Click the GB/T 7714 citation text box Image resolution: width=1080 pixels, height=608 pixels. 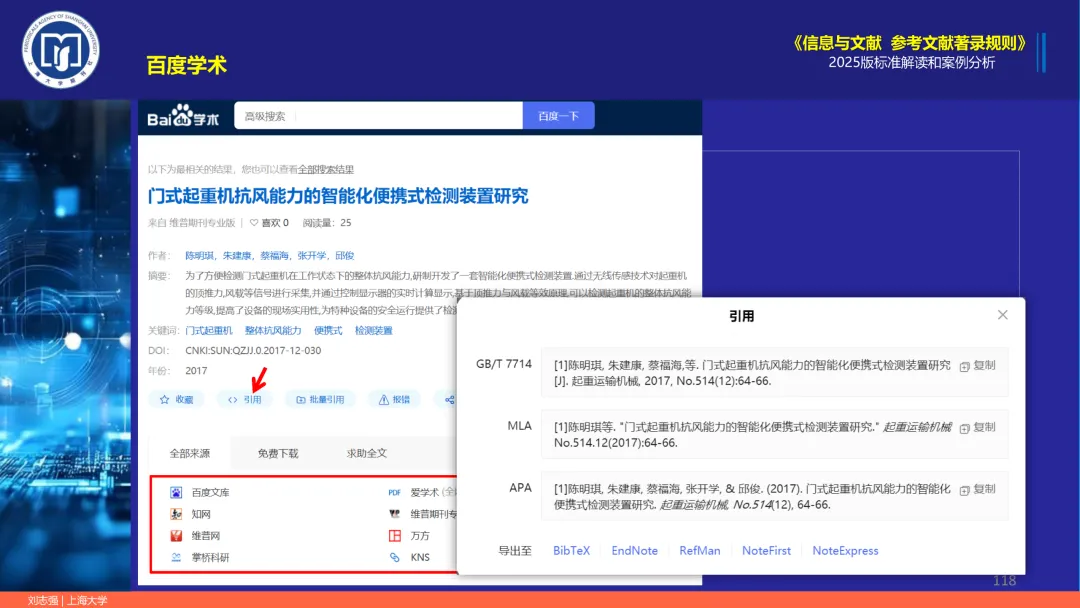click(x=774, y=373)
